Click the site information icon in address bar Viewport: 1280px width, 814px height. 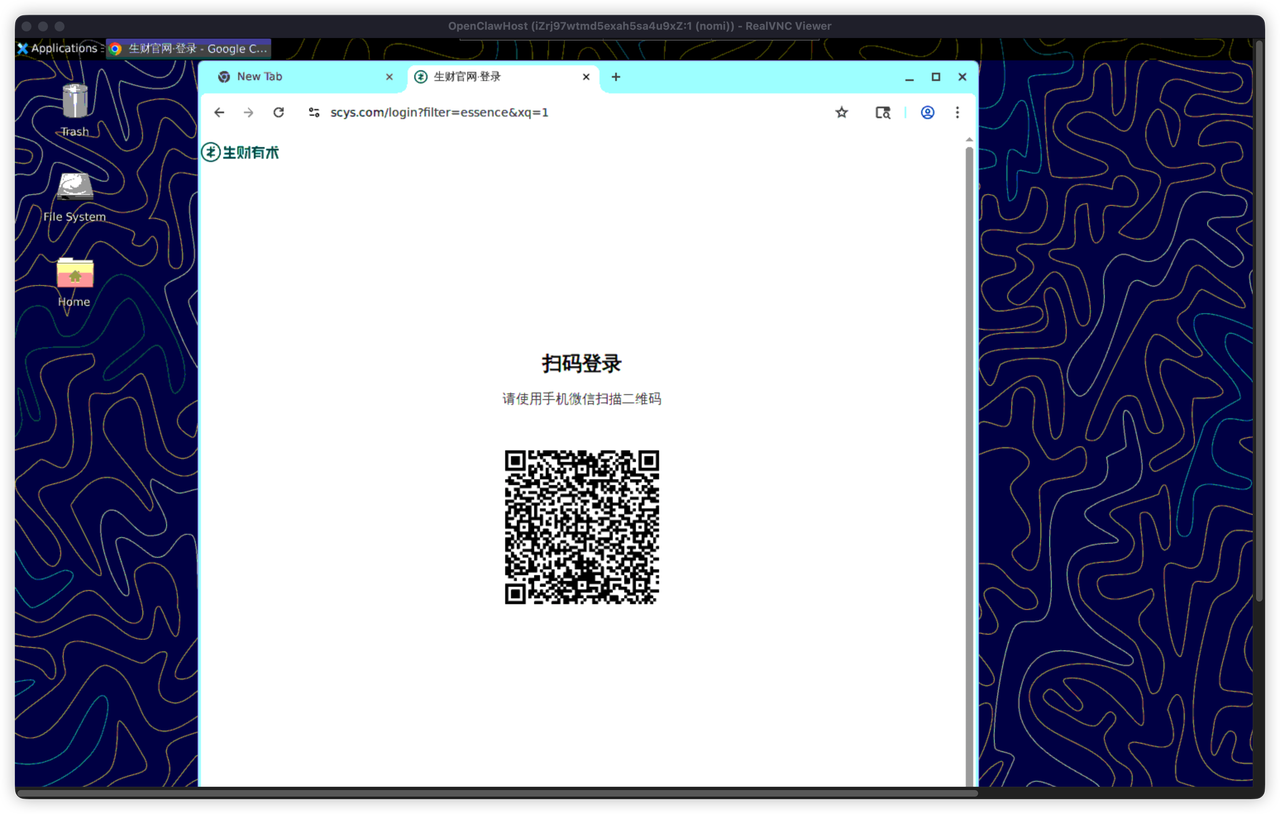click(314, 113)
